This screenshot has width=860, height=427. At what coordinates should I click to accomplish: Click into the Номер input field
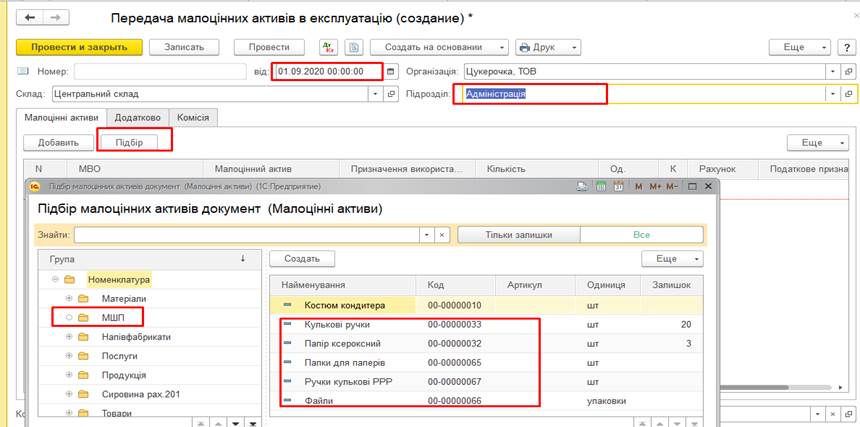tap(159, 71)
